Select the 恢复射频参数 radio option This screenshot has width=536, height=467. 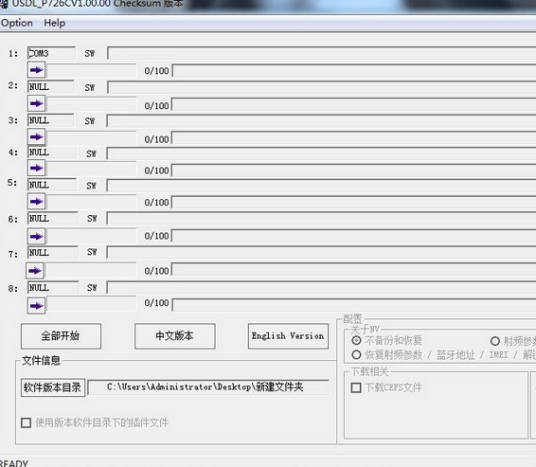click(356, 355)
